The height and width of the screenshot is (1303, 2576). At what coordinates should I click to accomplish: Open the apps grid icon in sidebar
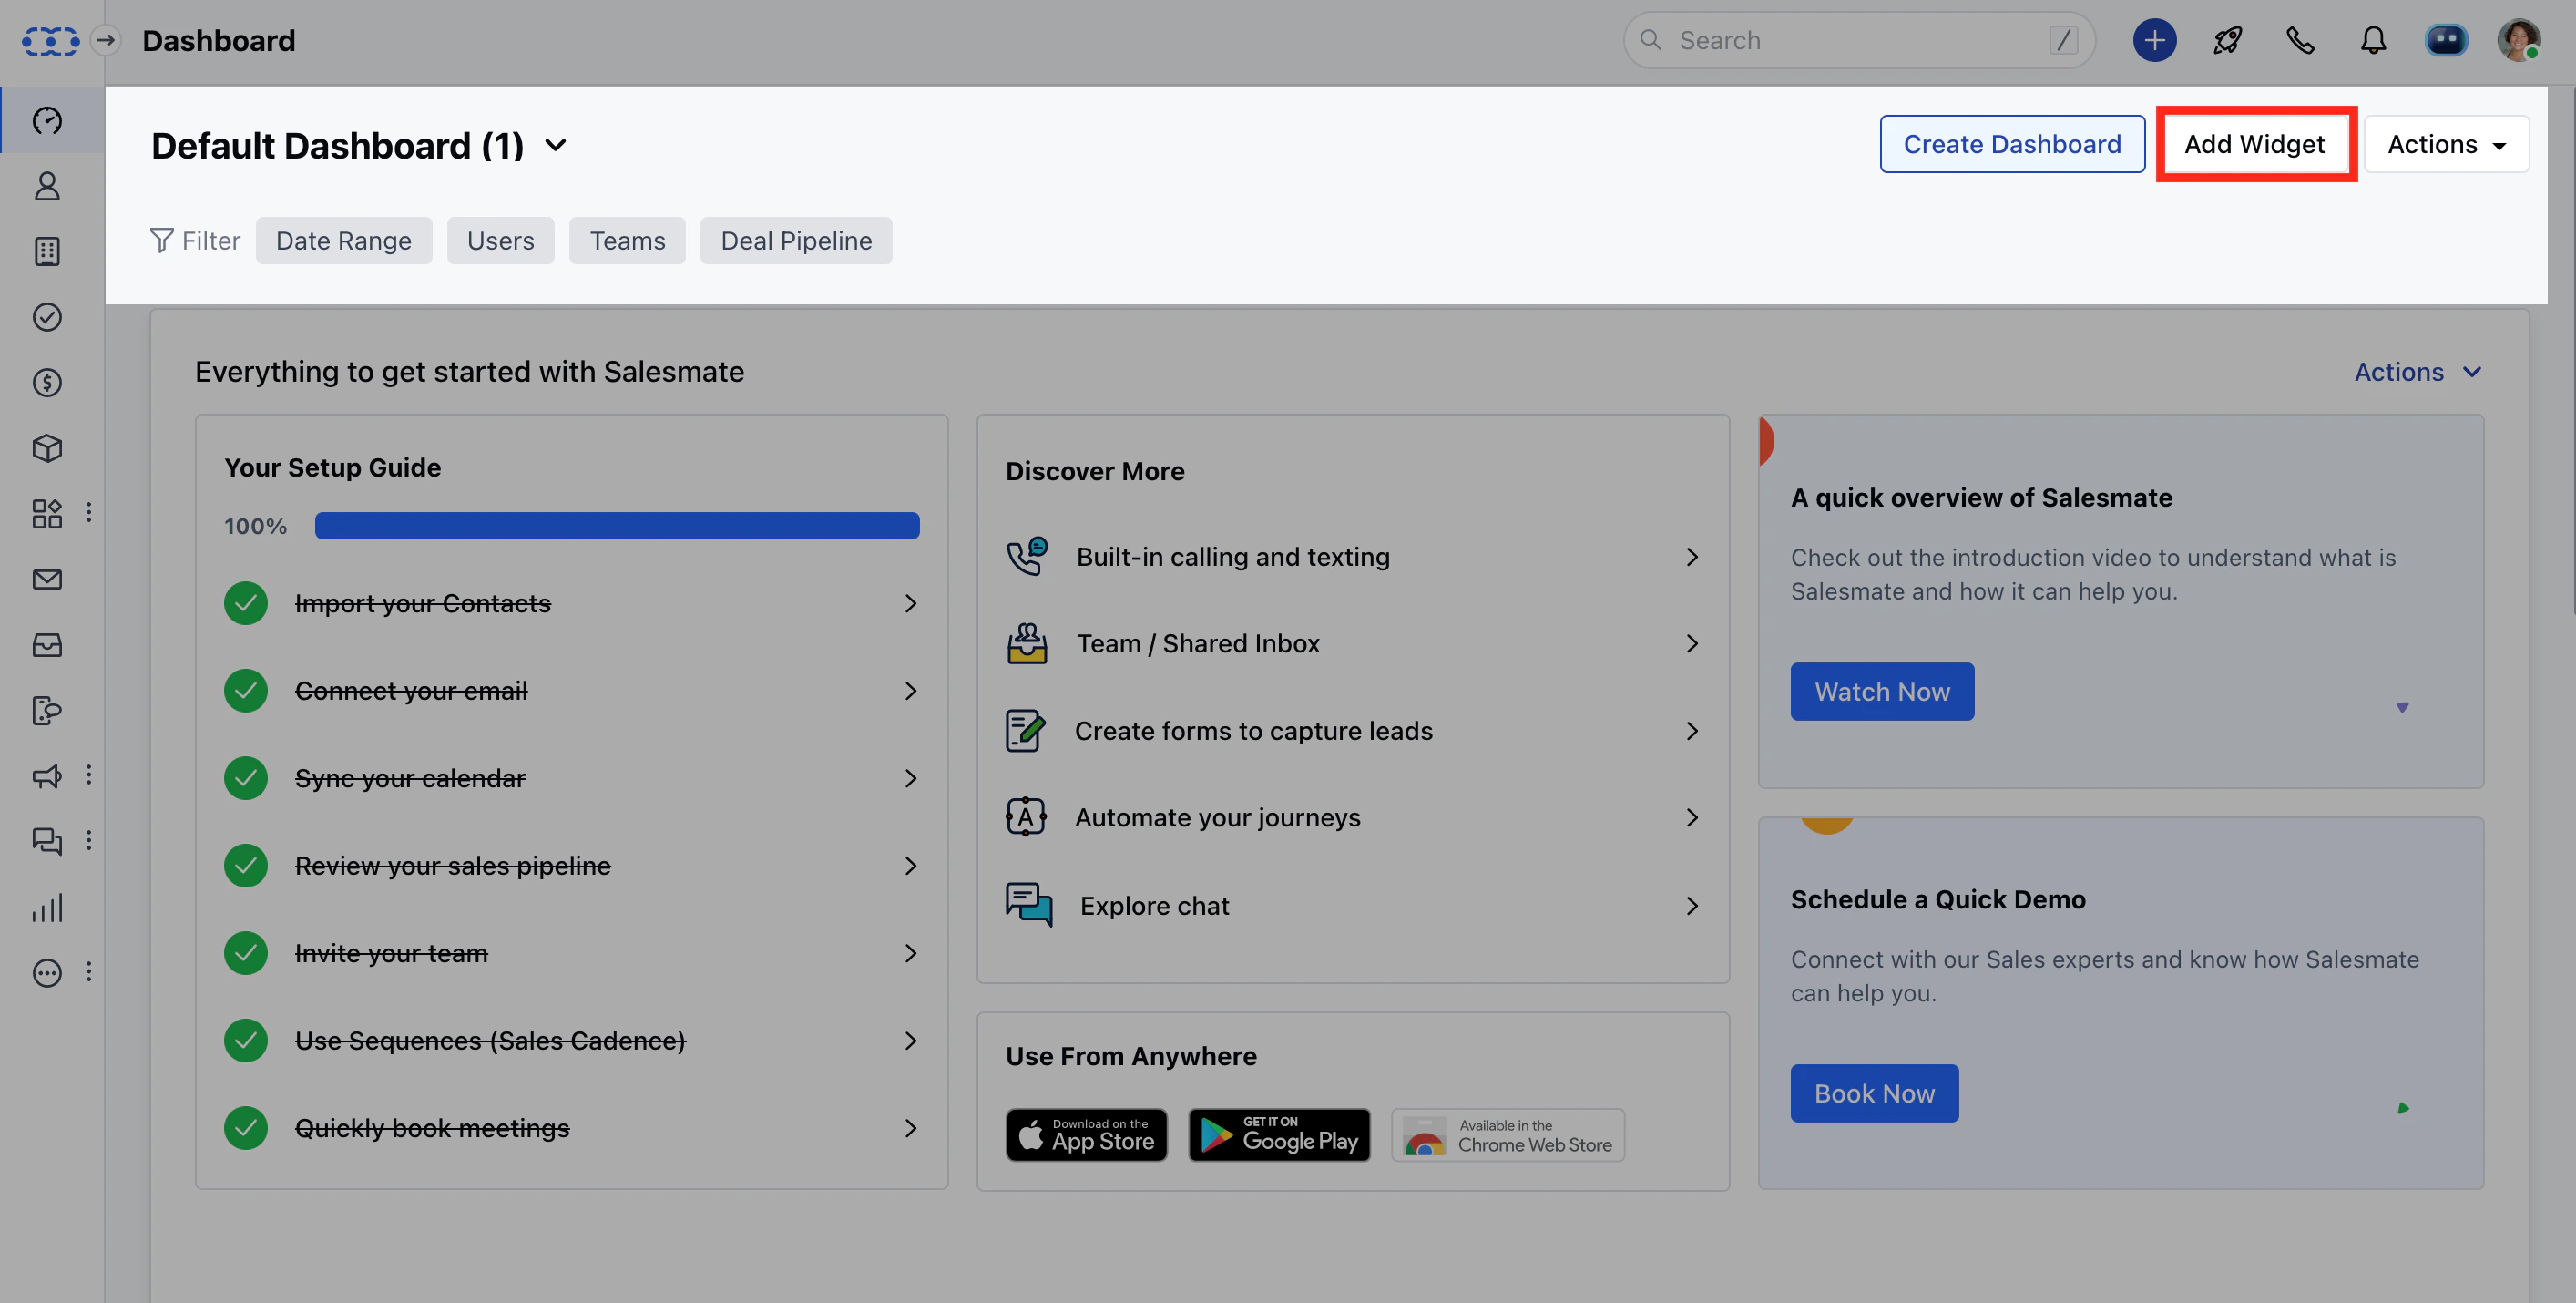pos(47,513)
